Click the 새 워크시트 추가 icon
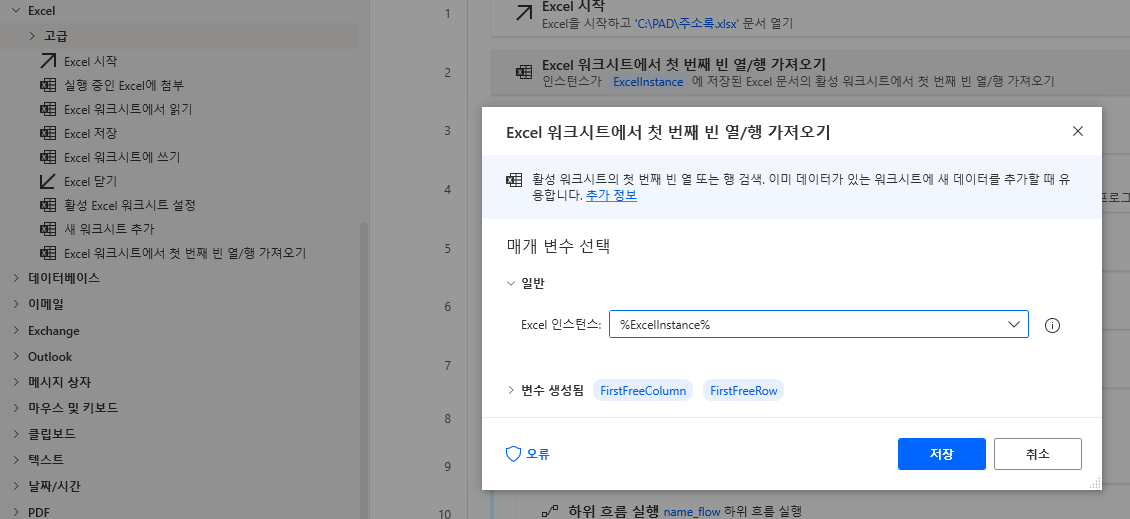1130x519 pixels. click(48, 229)
